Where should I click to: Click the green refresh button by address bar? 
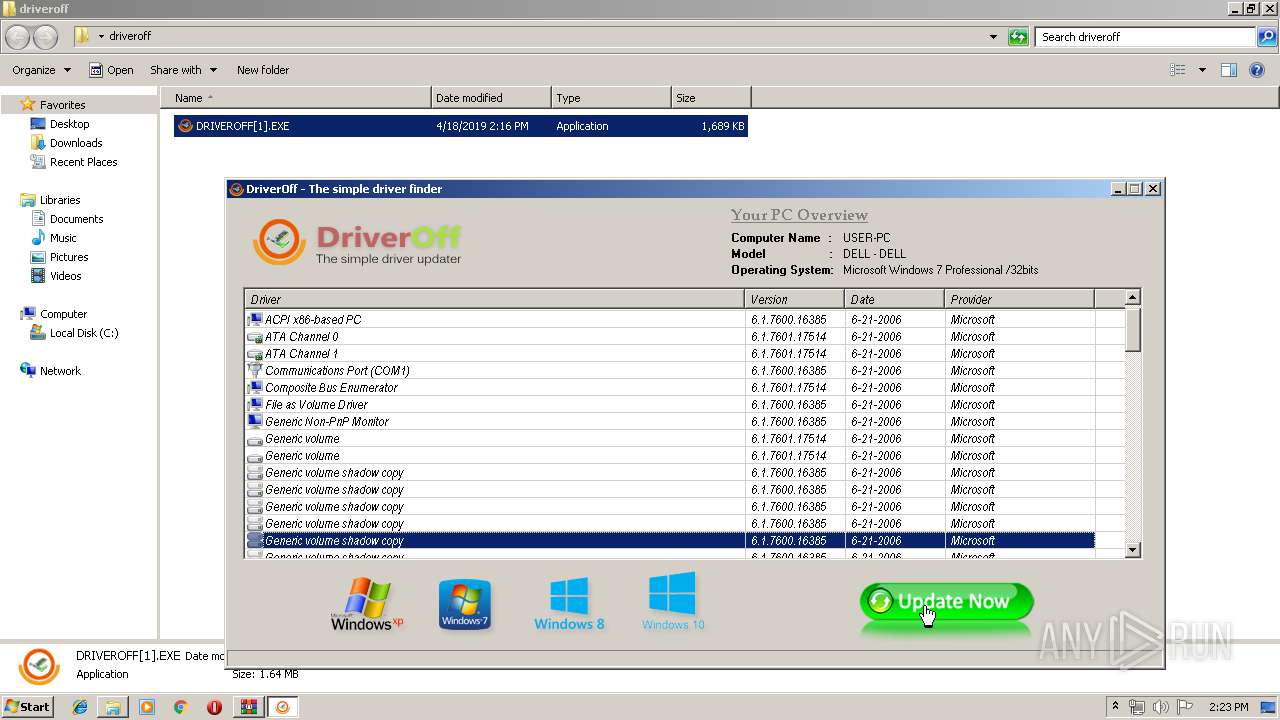click(x=1018, y=37)
